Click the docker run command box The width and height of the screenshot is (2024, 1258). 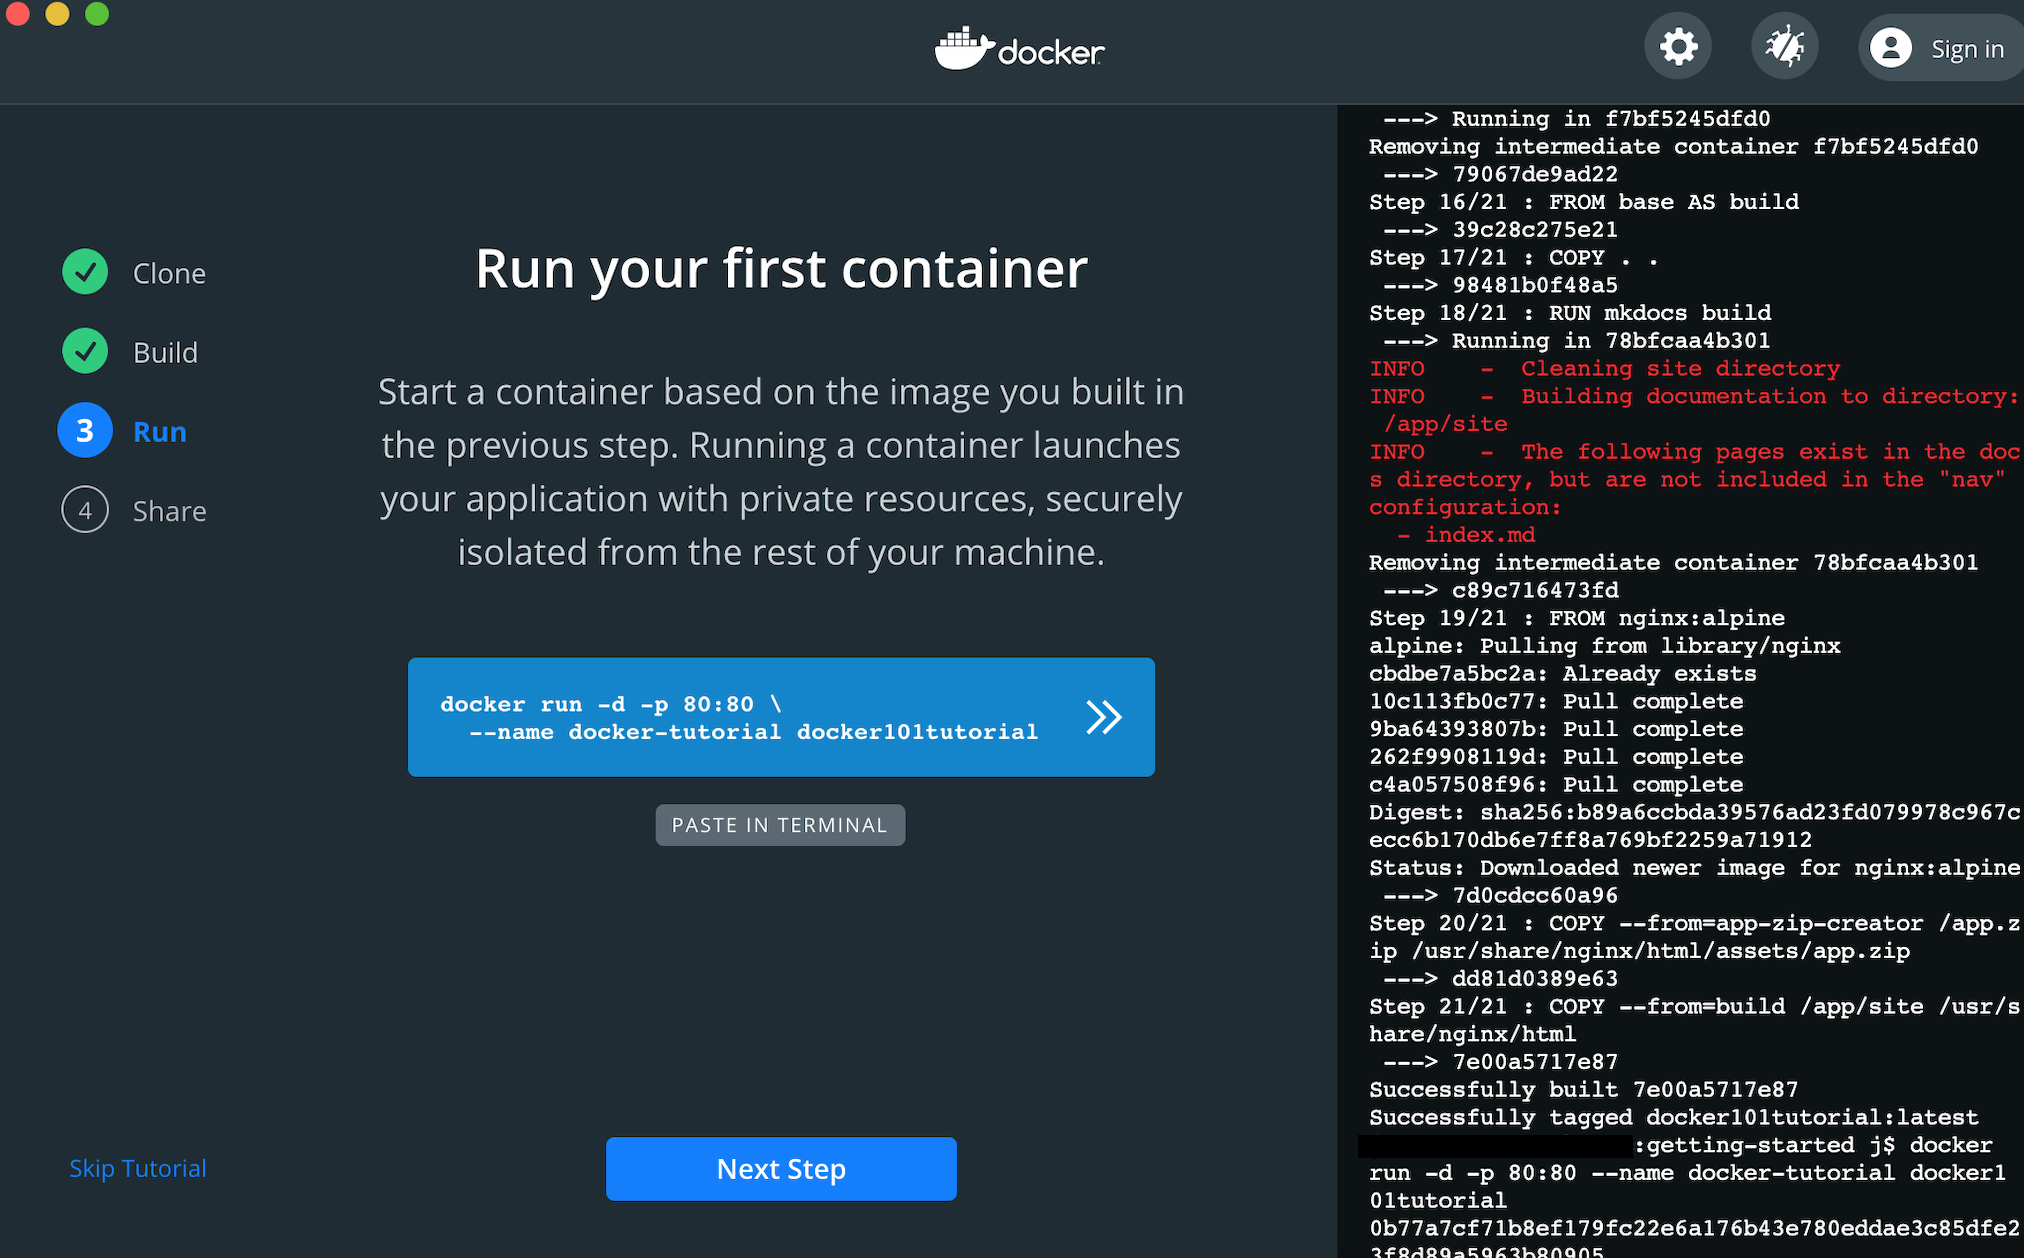pos(740,717)
